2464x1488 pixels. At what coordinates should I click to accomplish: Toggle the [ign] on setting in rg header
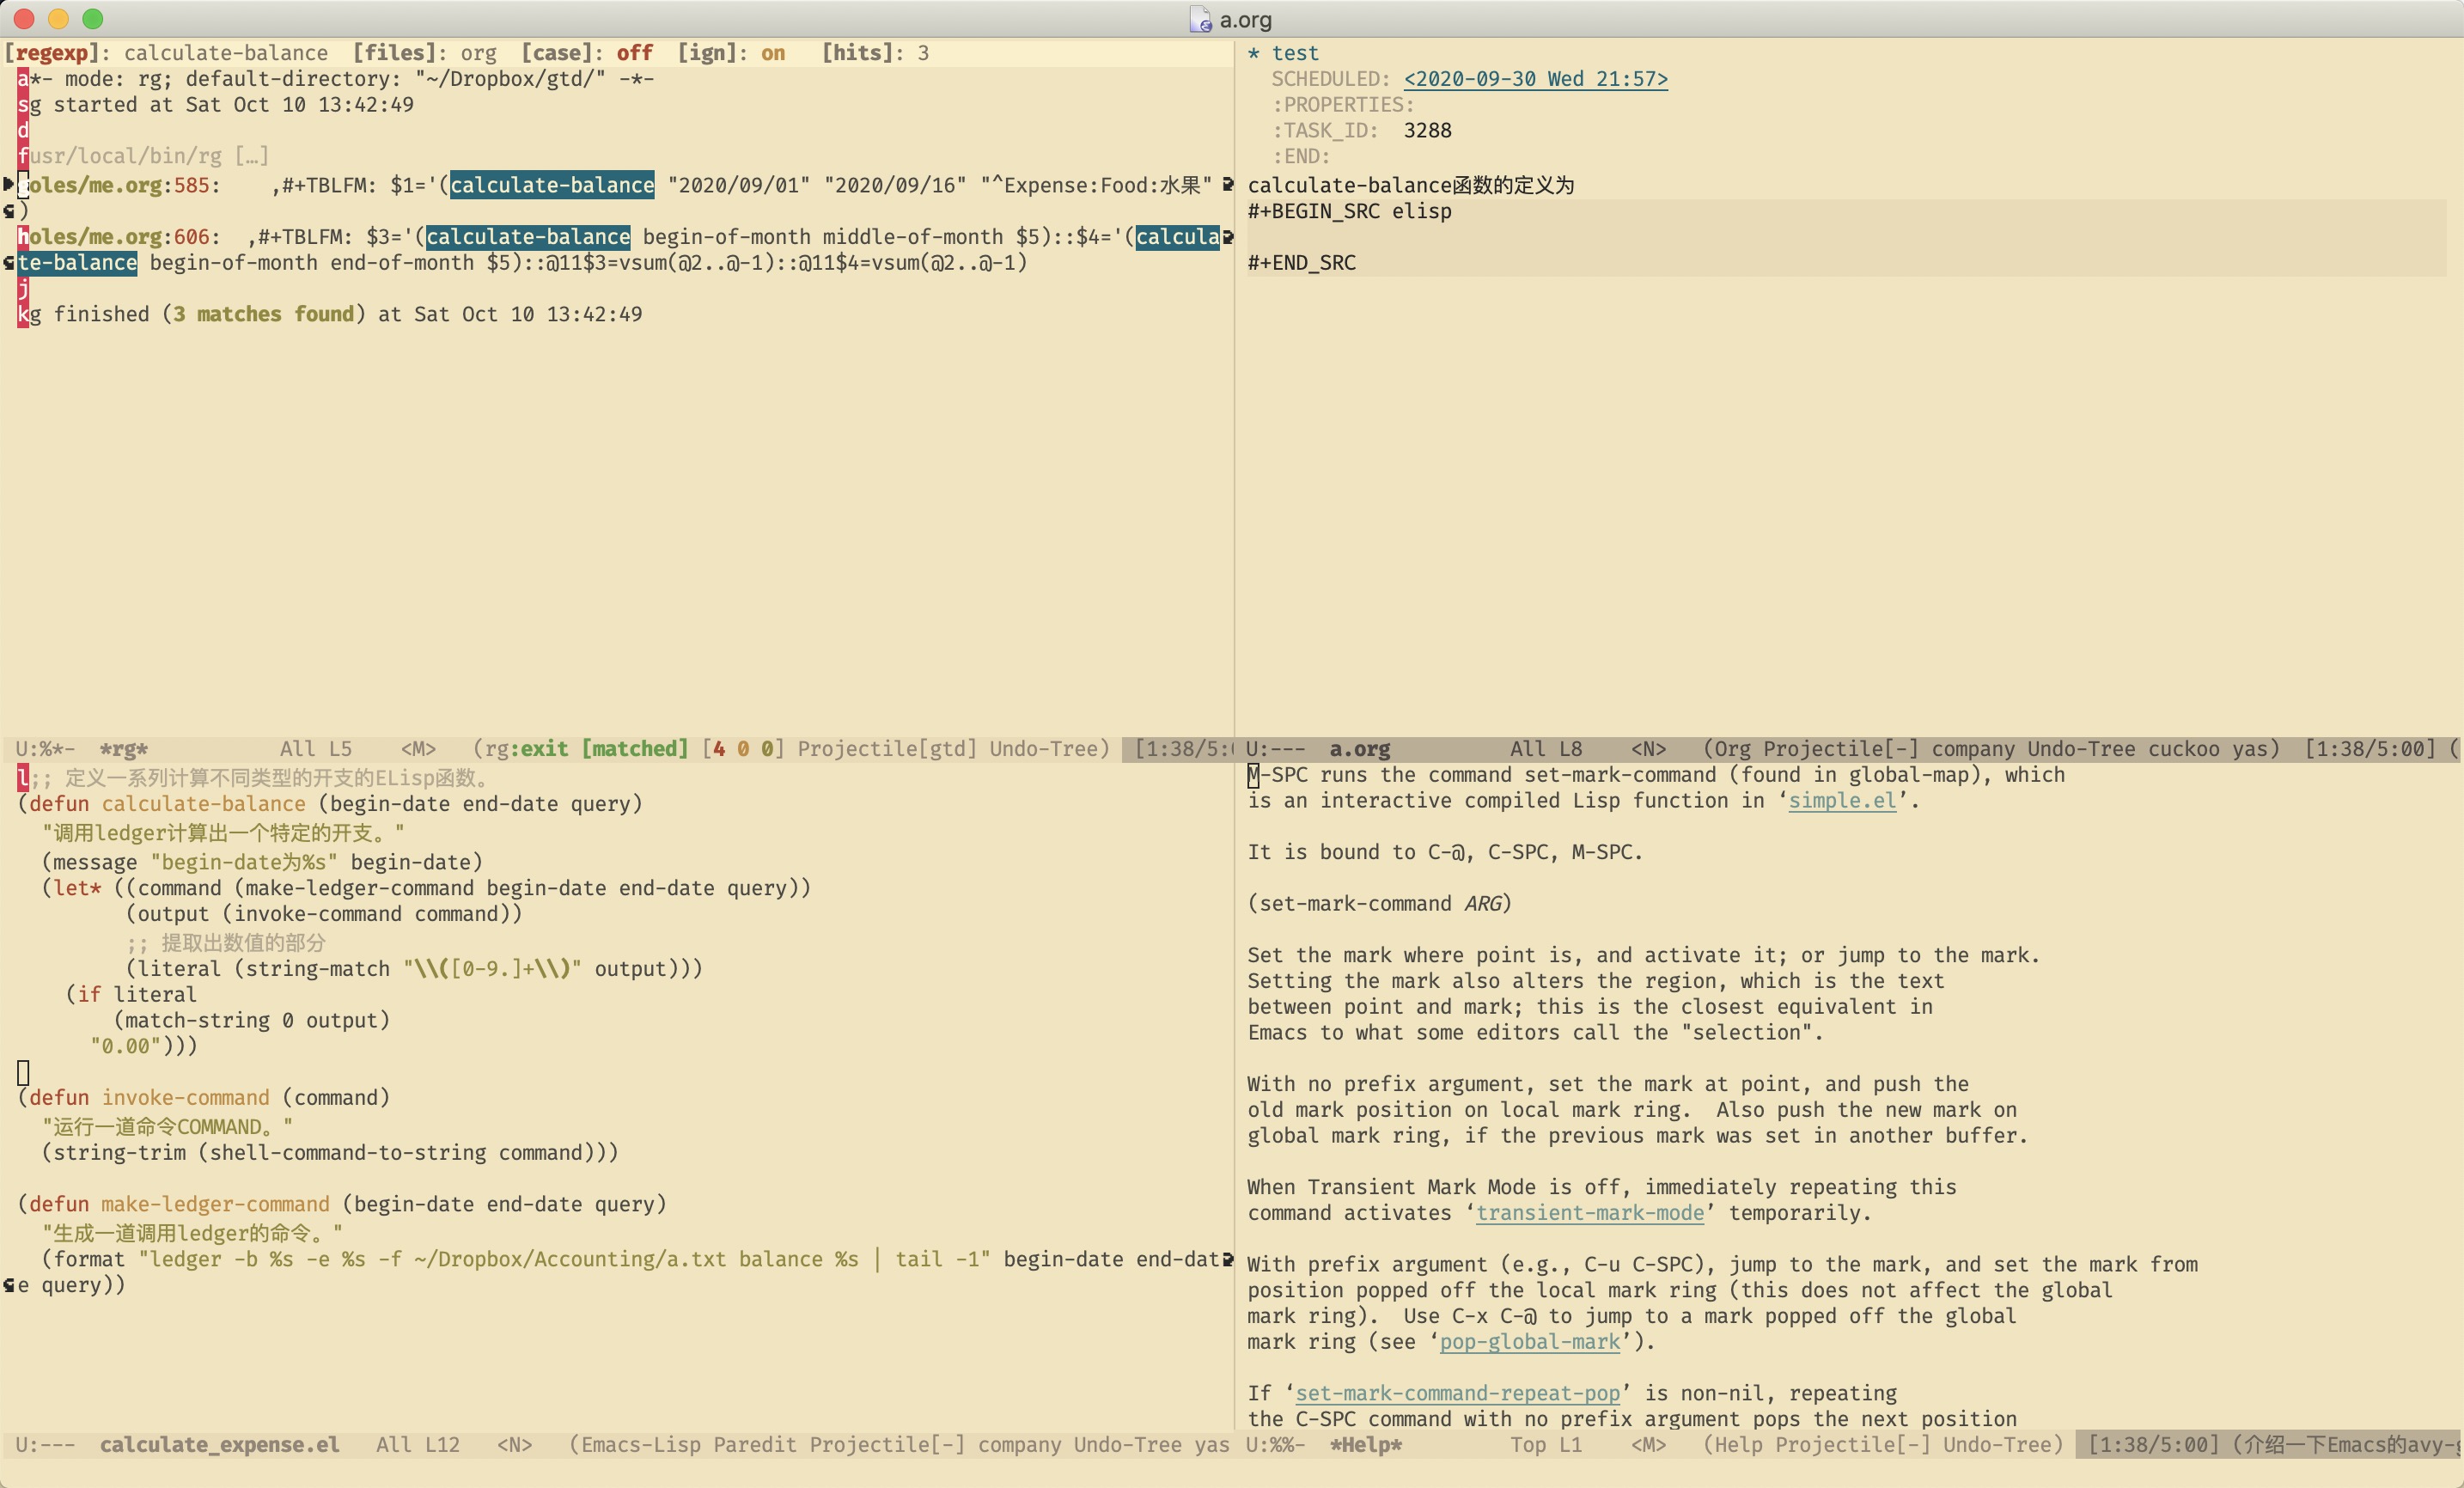(772, 53)
